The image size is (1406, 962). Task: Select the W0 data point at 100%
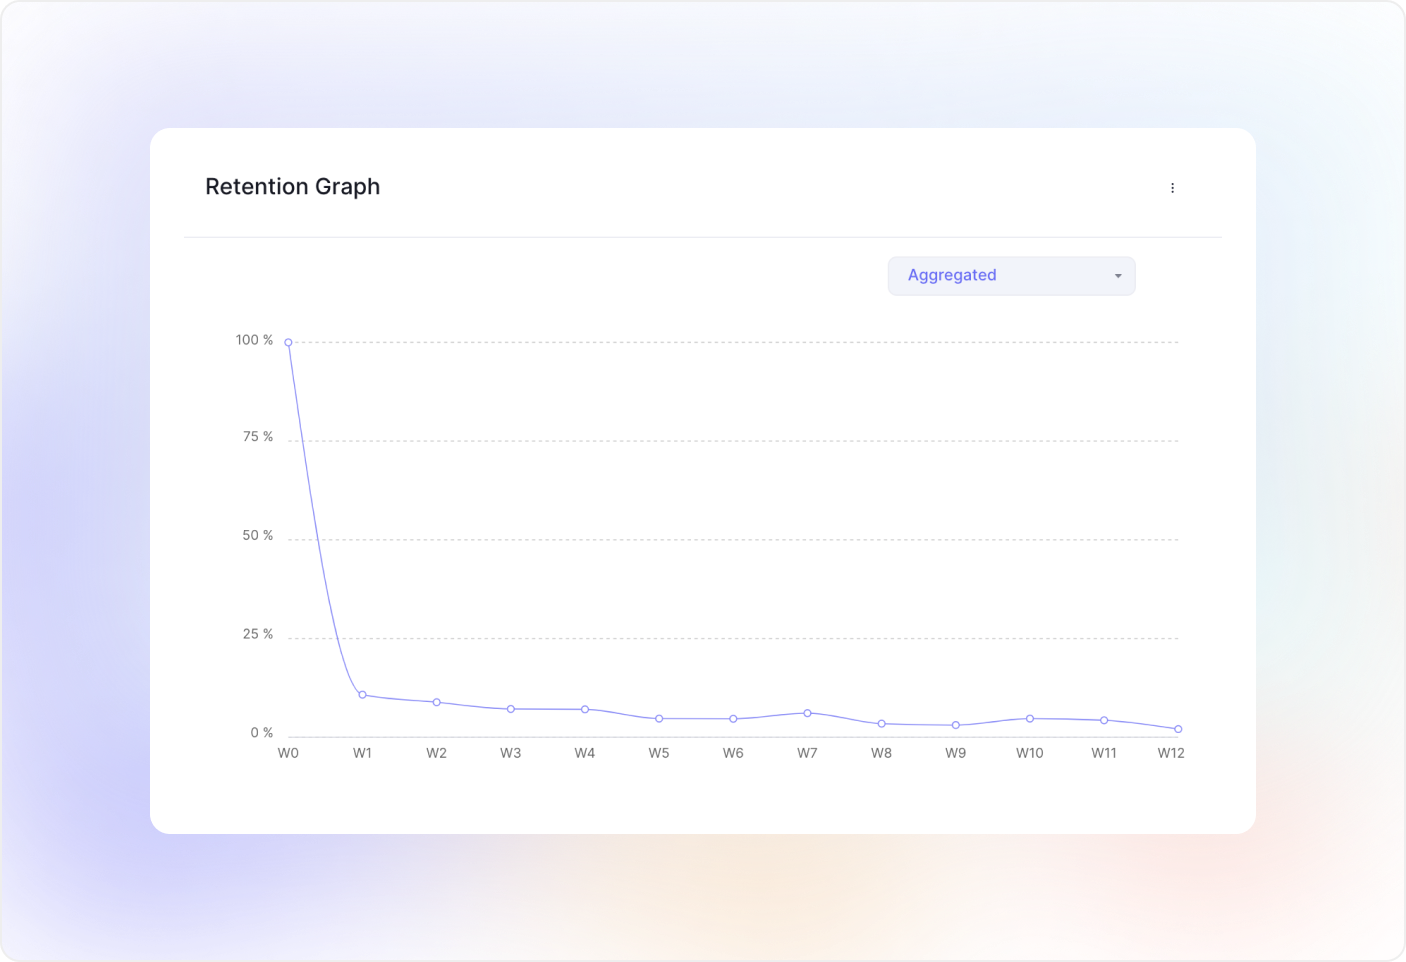(x=288, y=342)
